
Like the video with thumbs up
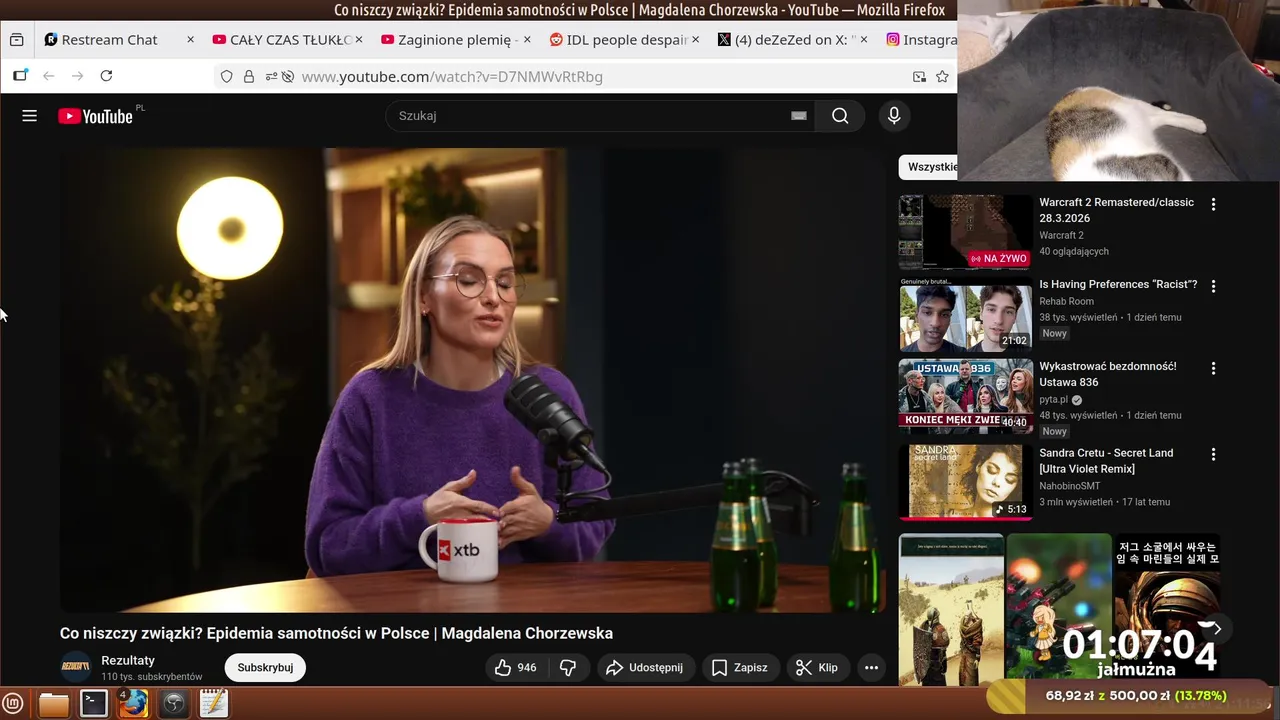(516, 668)
